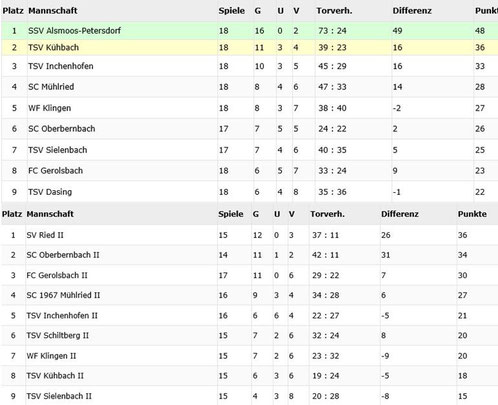Click SV Ried II team name
Image resolution: width=498 pixels, height=405 pixels.
coord(45,235)
